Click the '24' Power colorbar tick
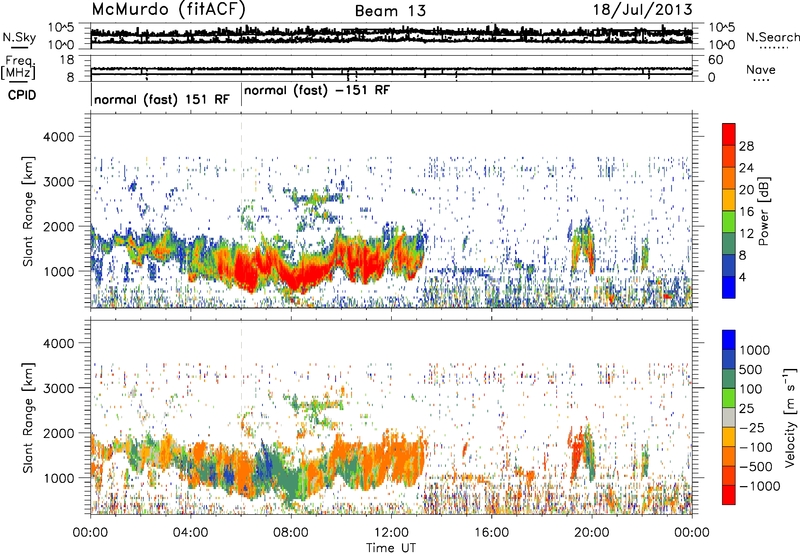The height and width of the screenshot is (554, 800). (746, 168)
